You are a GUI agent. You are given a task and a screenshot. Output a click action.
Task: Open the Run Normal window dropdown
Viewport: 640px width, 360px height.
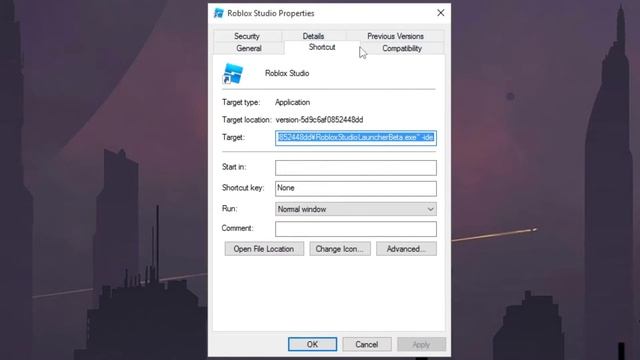click(356, 209)
